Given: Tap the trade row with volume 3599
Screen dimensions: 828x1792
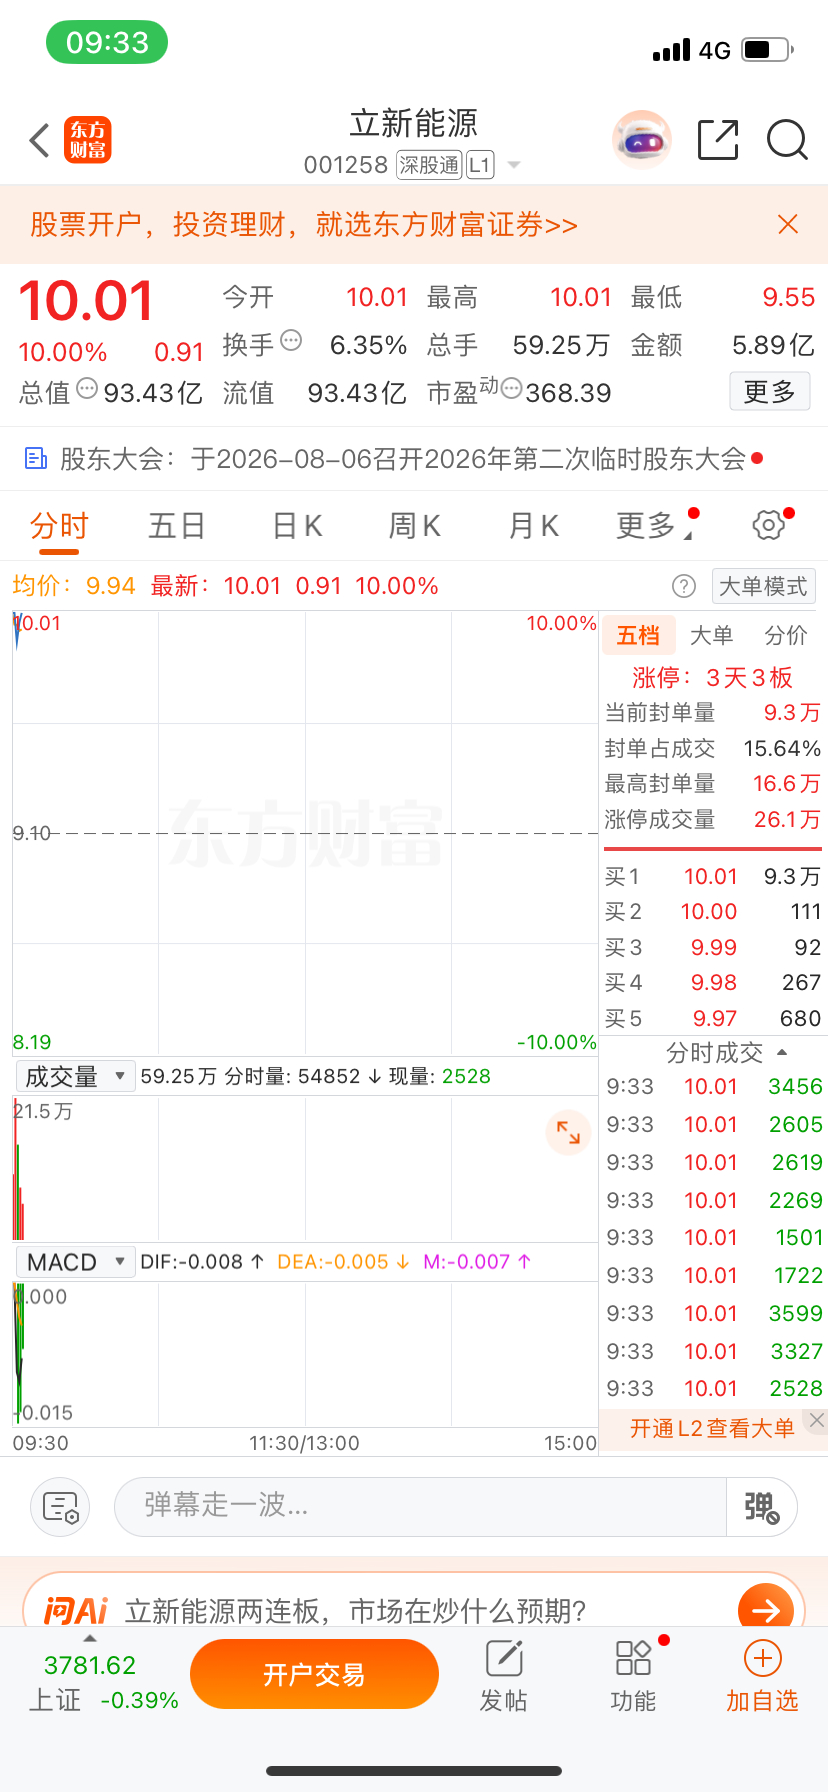Looking at the screenshot, I should pos(714,1314).
